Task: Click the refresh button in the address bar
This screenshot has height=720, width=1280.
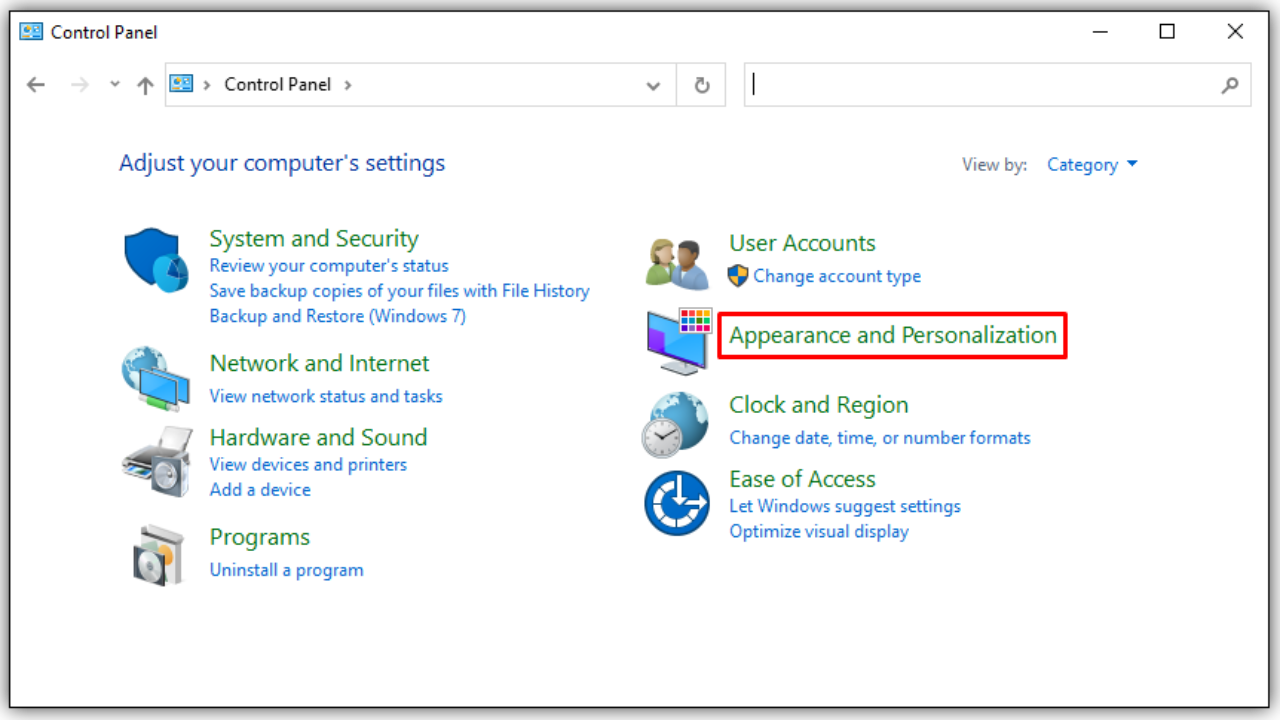Action: point(700,84)
